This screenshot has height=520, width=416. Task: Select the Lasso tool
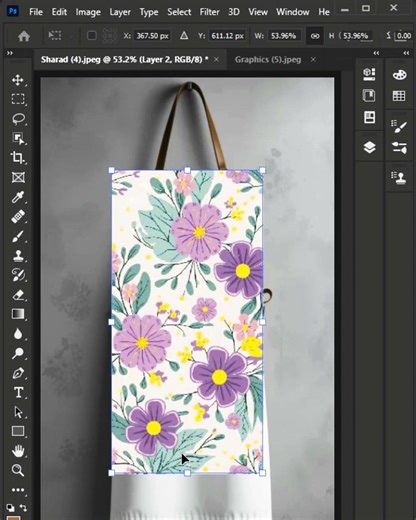click(x=18, y=119)
